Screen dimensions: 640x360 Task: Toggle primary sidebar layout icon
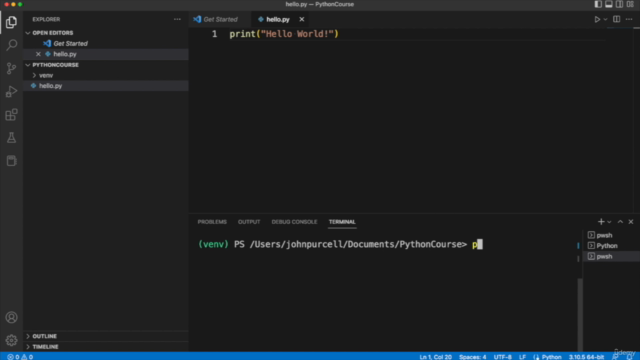pos(598,4)
